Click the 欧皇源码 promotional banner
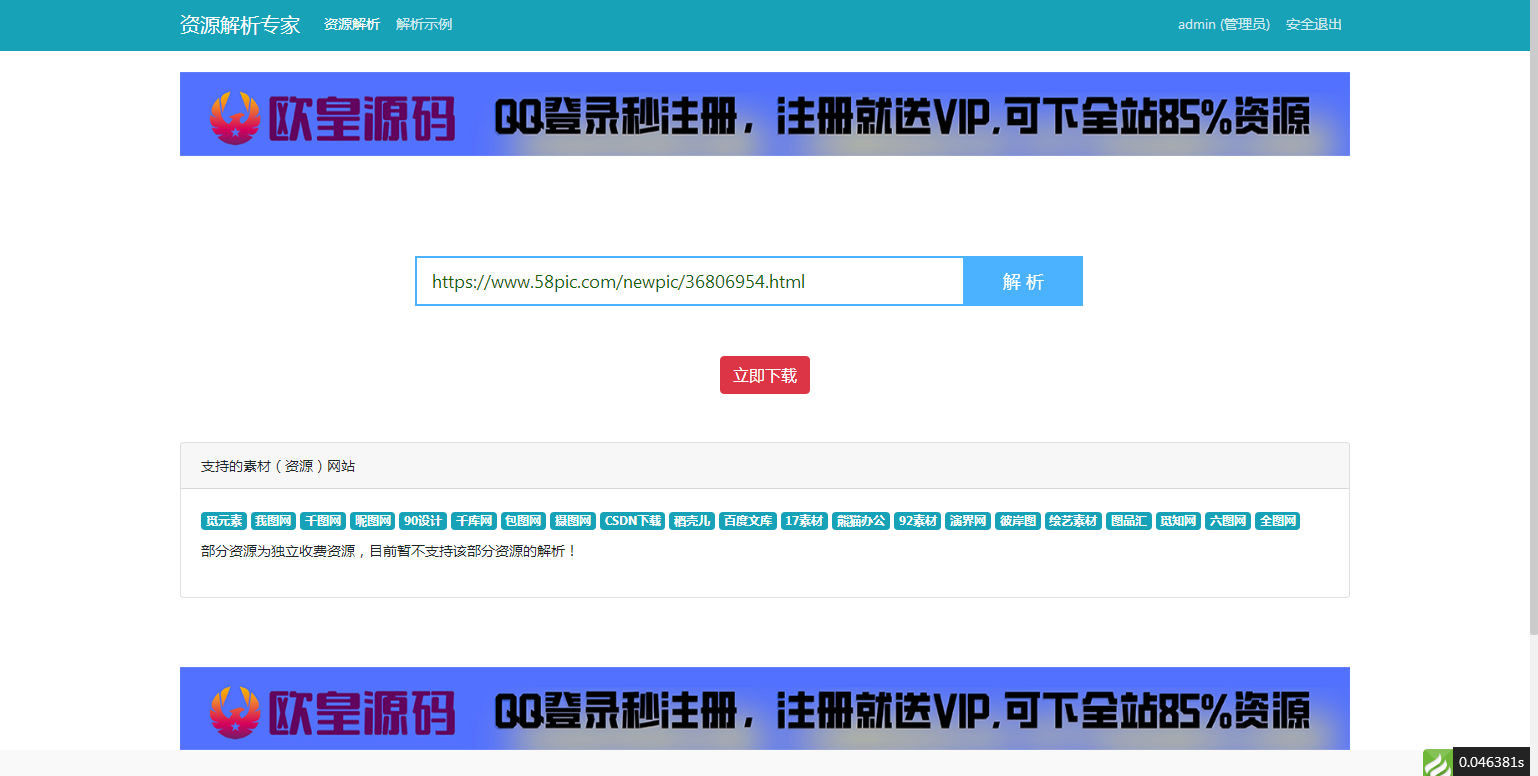This screenshot has width=1538, height=776. pyautogui.click(x=765, y=113)
